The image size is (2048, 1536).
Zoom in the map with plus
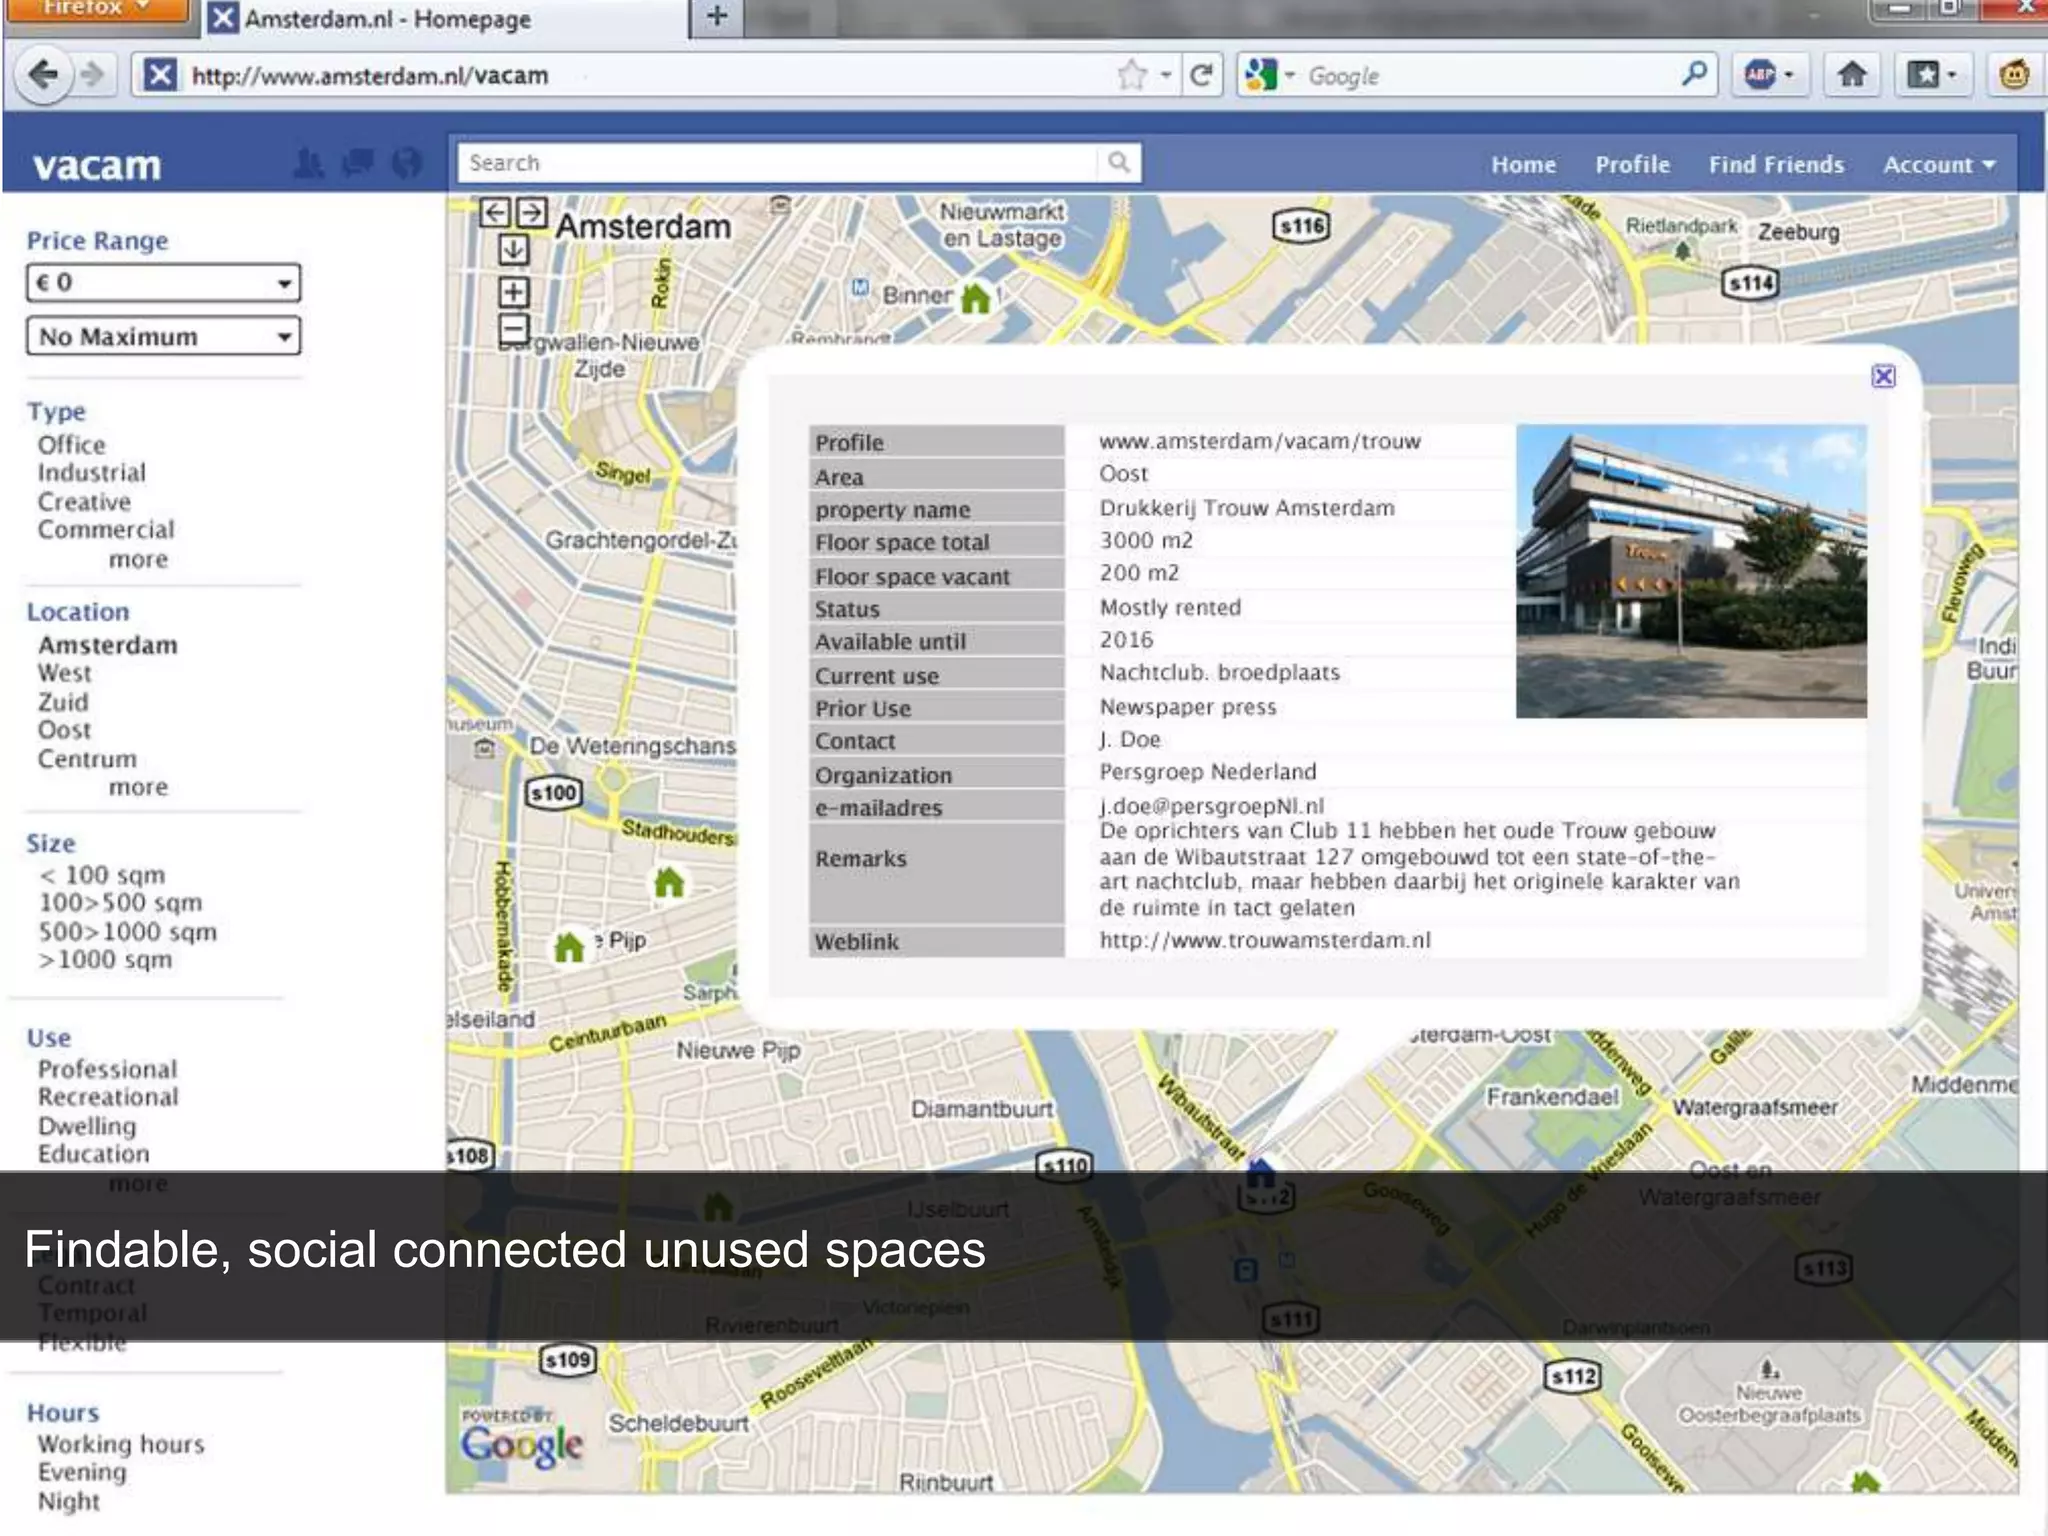[513, 292]
